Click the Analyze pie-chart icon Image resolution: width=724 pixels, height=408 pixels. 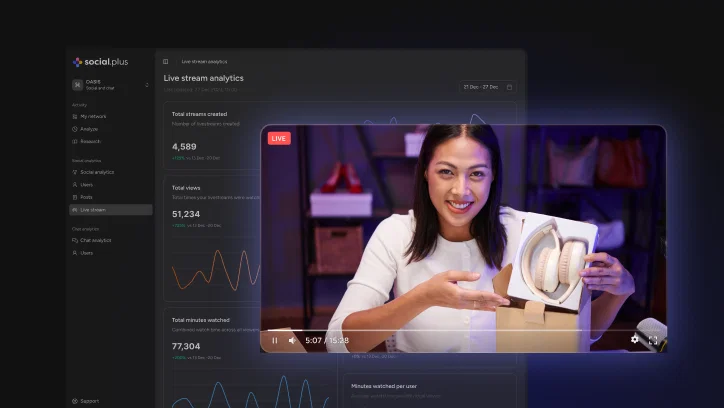click(75, 129)
